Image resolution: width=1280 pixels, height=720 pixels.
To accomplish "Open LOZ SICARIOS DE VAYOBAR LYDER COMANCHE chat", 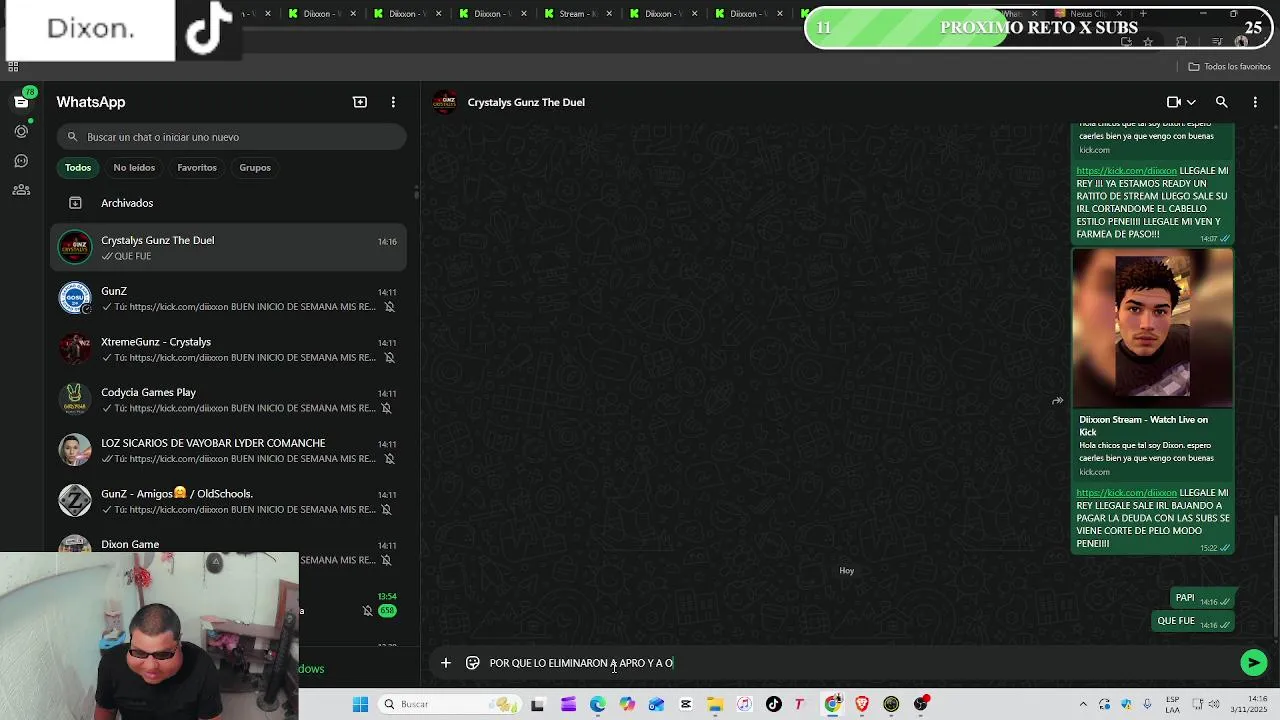I will (x=229, y=451).
